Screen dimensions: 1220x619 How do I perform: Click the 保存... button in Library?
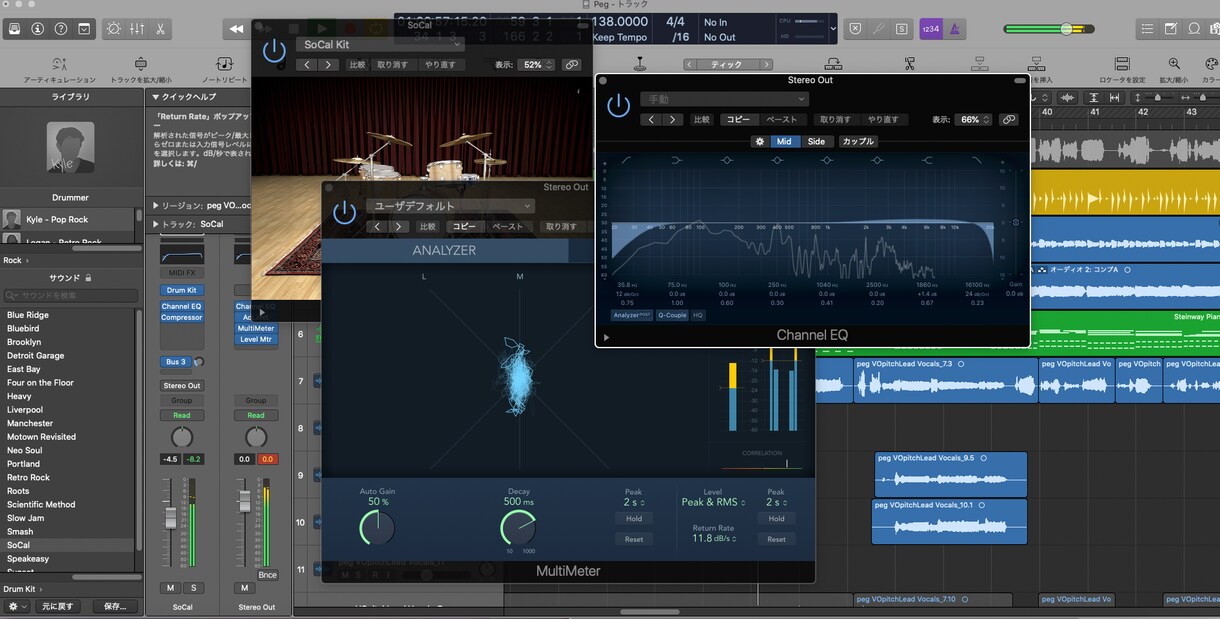coord(115,606)
